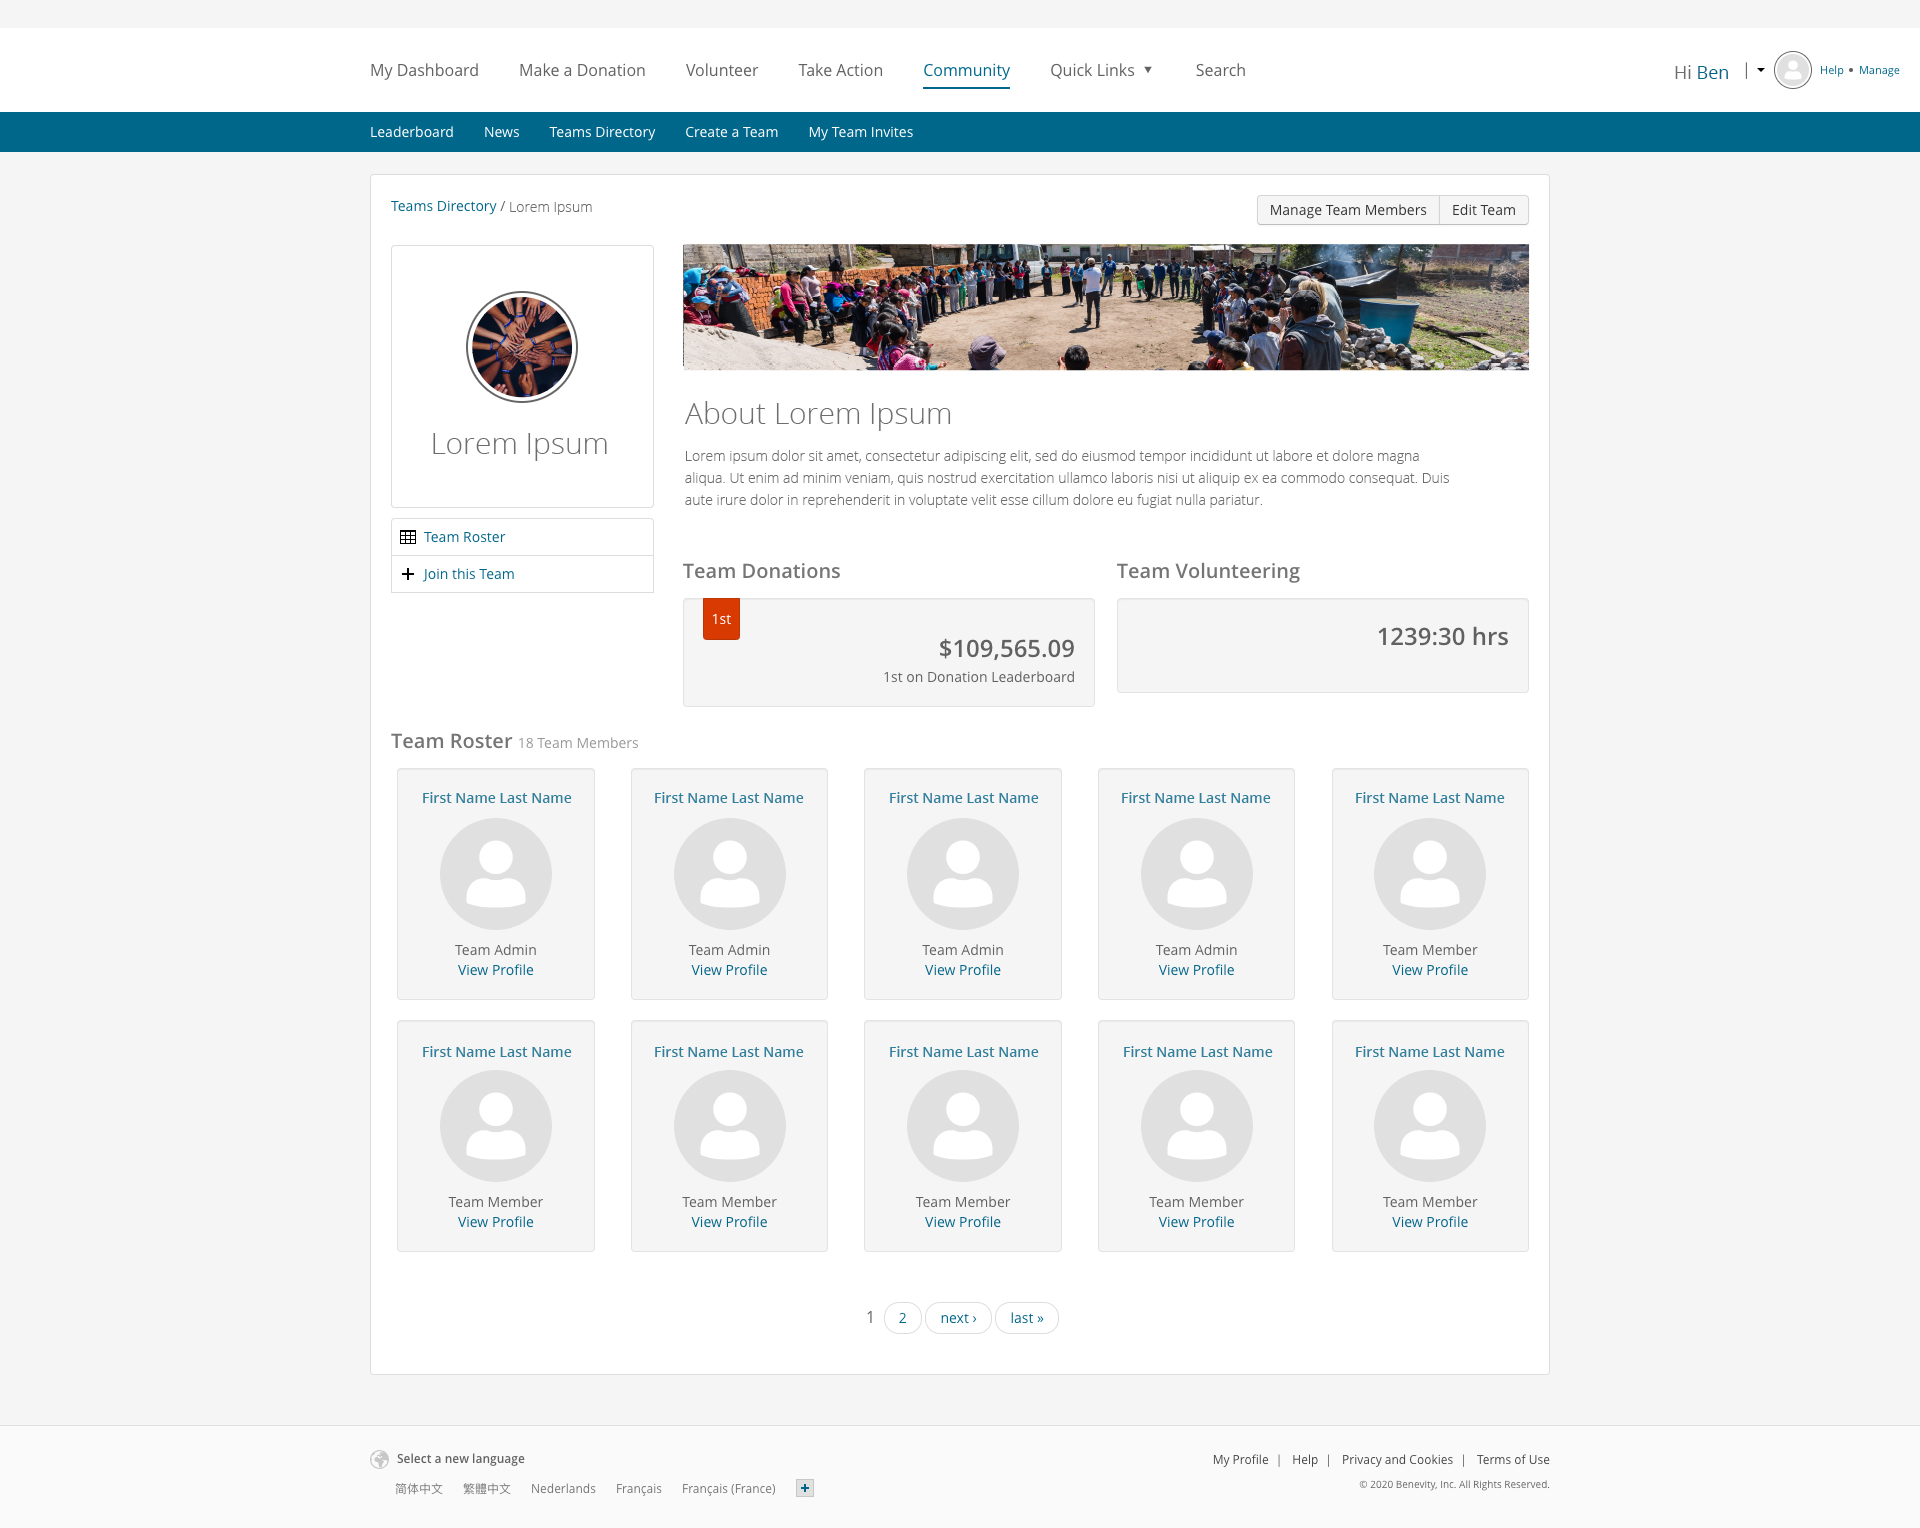Follow the Teams Directory breadcrumb link
The image size is (1920, 1528).
tap(443, 206)
